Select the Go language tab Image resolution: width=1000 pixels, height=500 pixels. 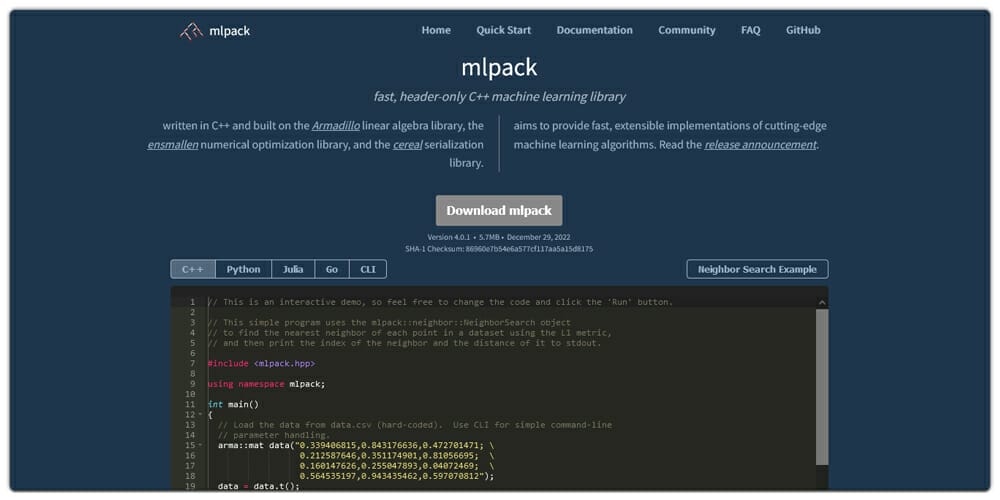(331, 269)
